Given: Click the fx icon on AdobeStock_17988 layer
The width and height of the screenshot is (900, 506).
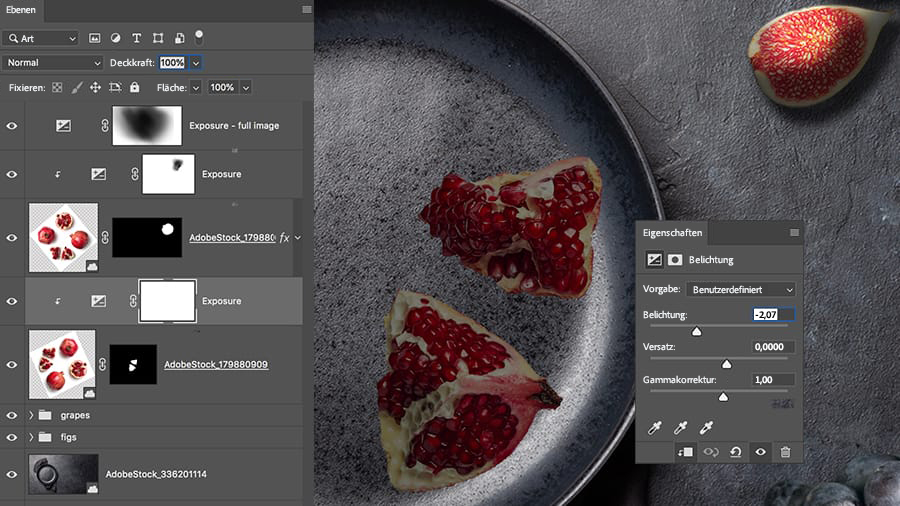Looking at the screenshot, I should pyautogui.click(x=284, y=238).
